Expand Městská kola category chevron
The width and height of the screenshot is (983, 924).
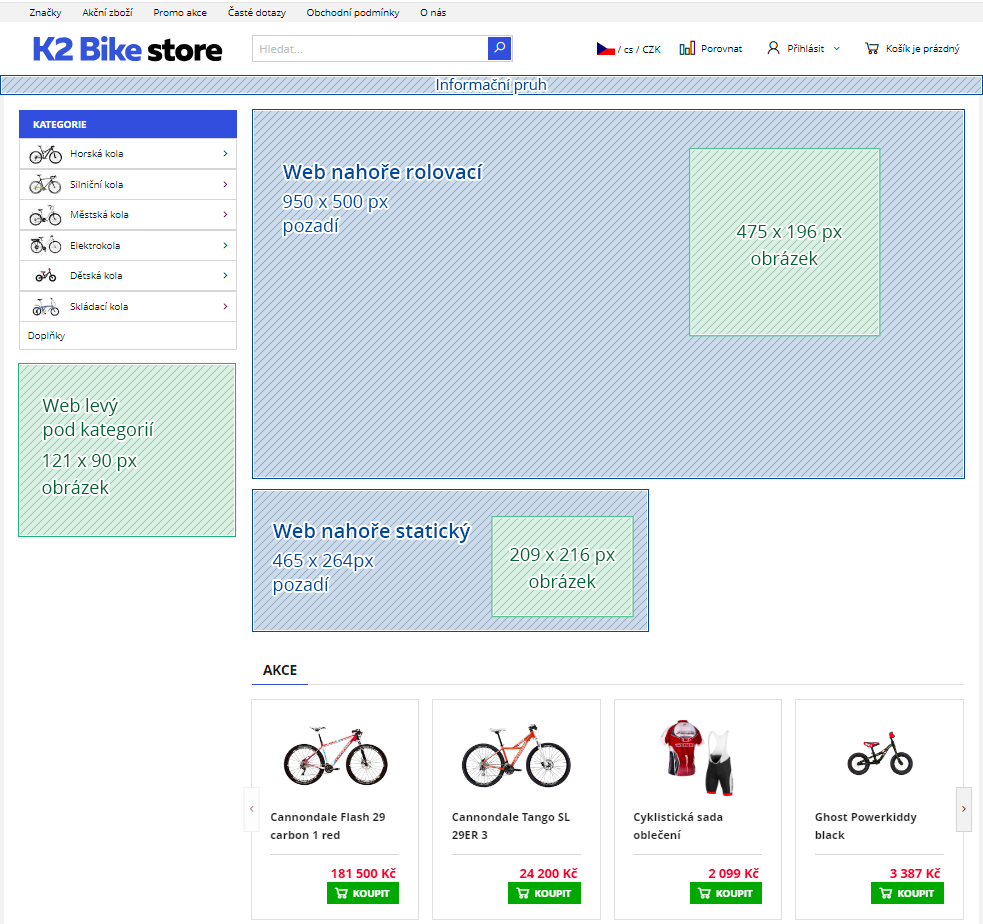225,214
